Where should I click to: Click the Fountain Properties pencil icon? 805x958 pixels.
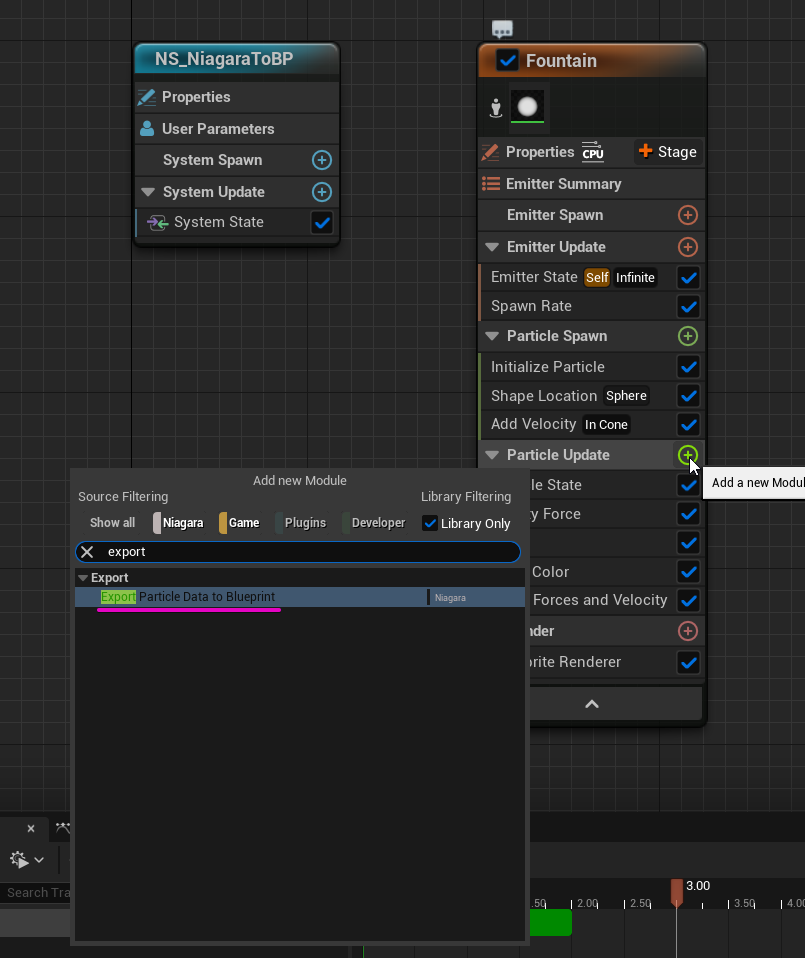pos(490,152)
